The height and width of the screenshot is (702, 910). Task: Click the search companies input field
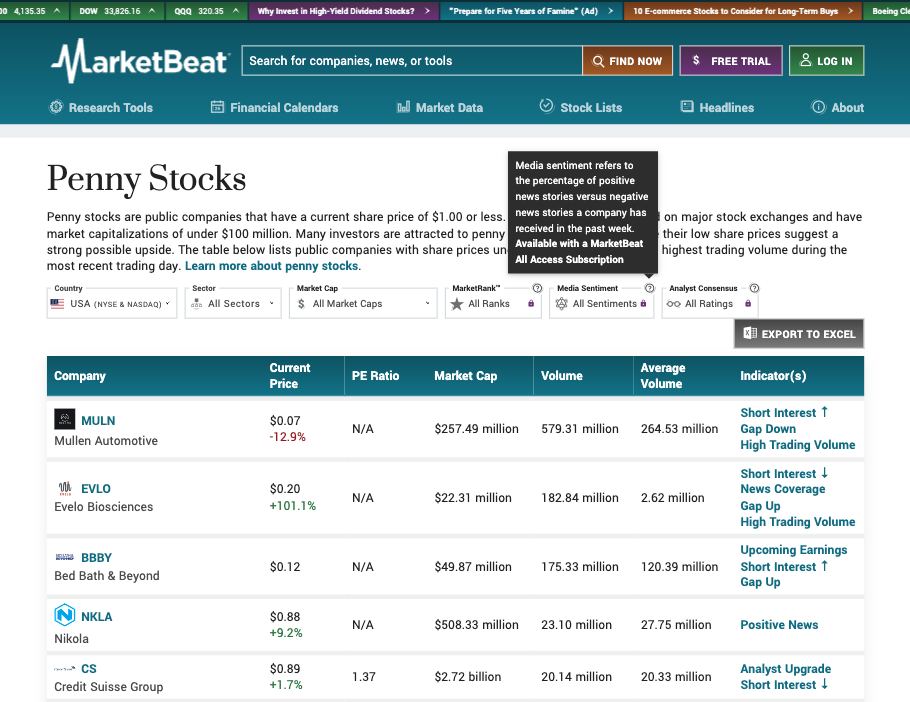tap(411, 61)
